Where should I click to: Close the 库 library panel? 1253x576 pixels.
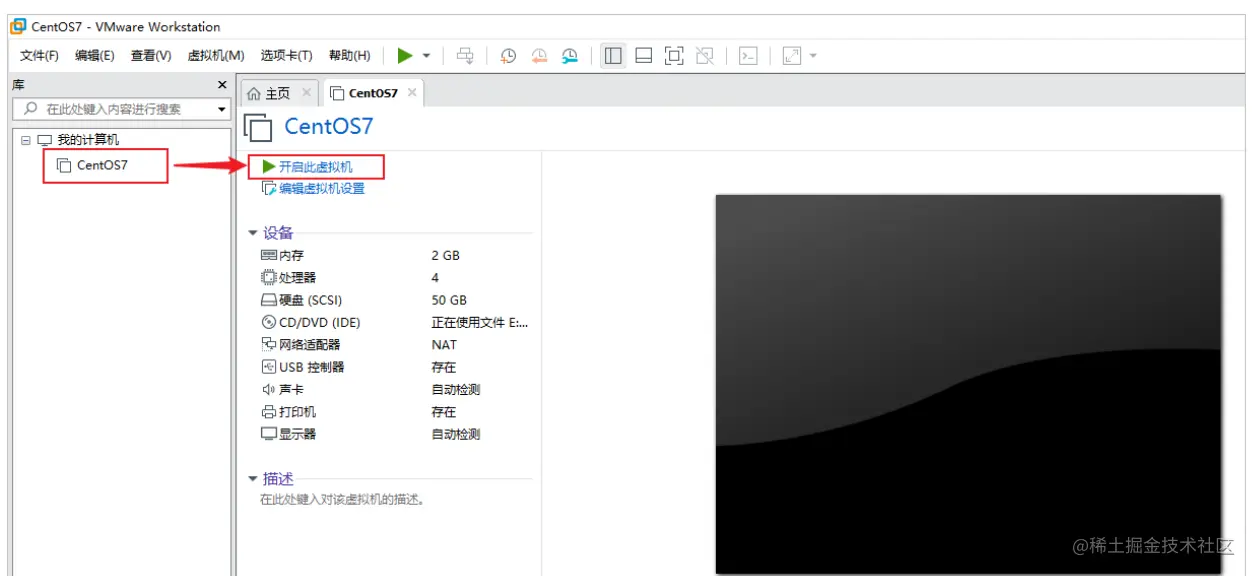point(222,85)
